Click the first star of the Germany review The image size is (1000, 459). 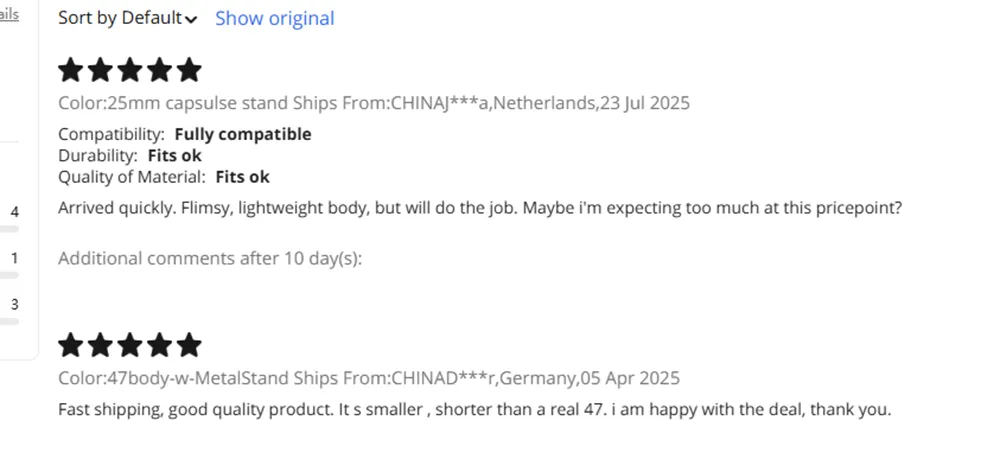71,345
